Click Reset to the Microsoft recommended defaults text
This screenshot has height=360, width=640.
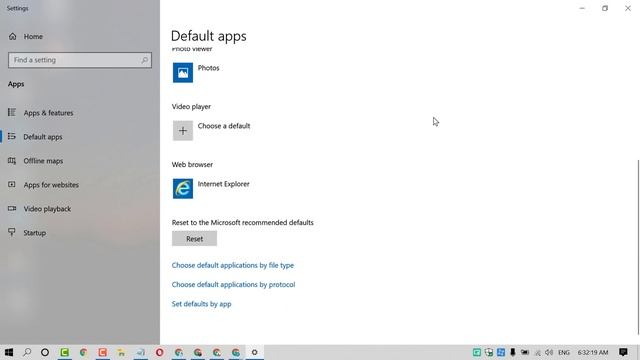click(x=242, y=222)
